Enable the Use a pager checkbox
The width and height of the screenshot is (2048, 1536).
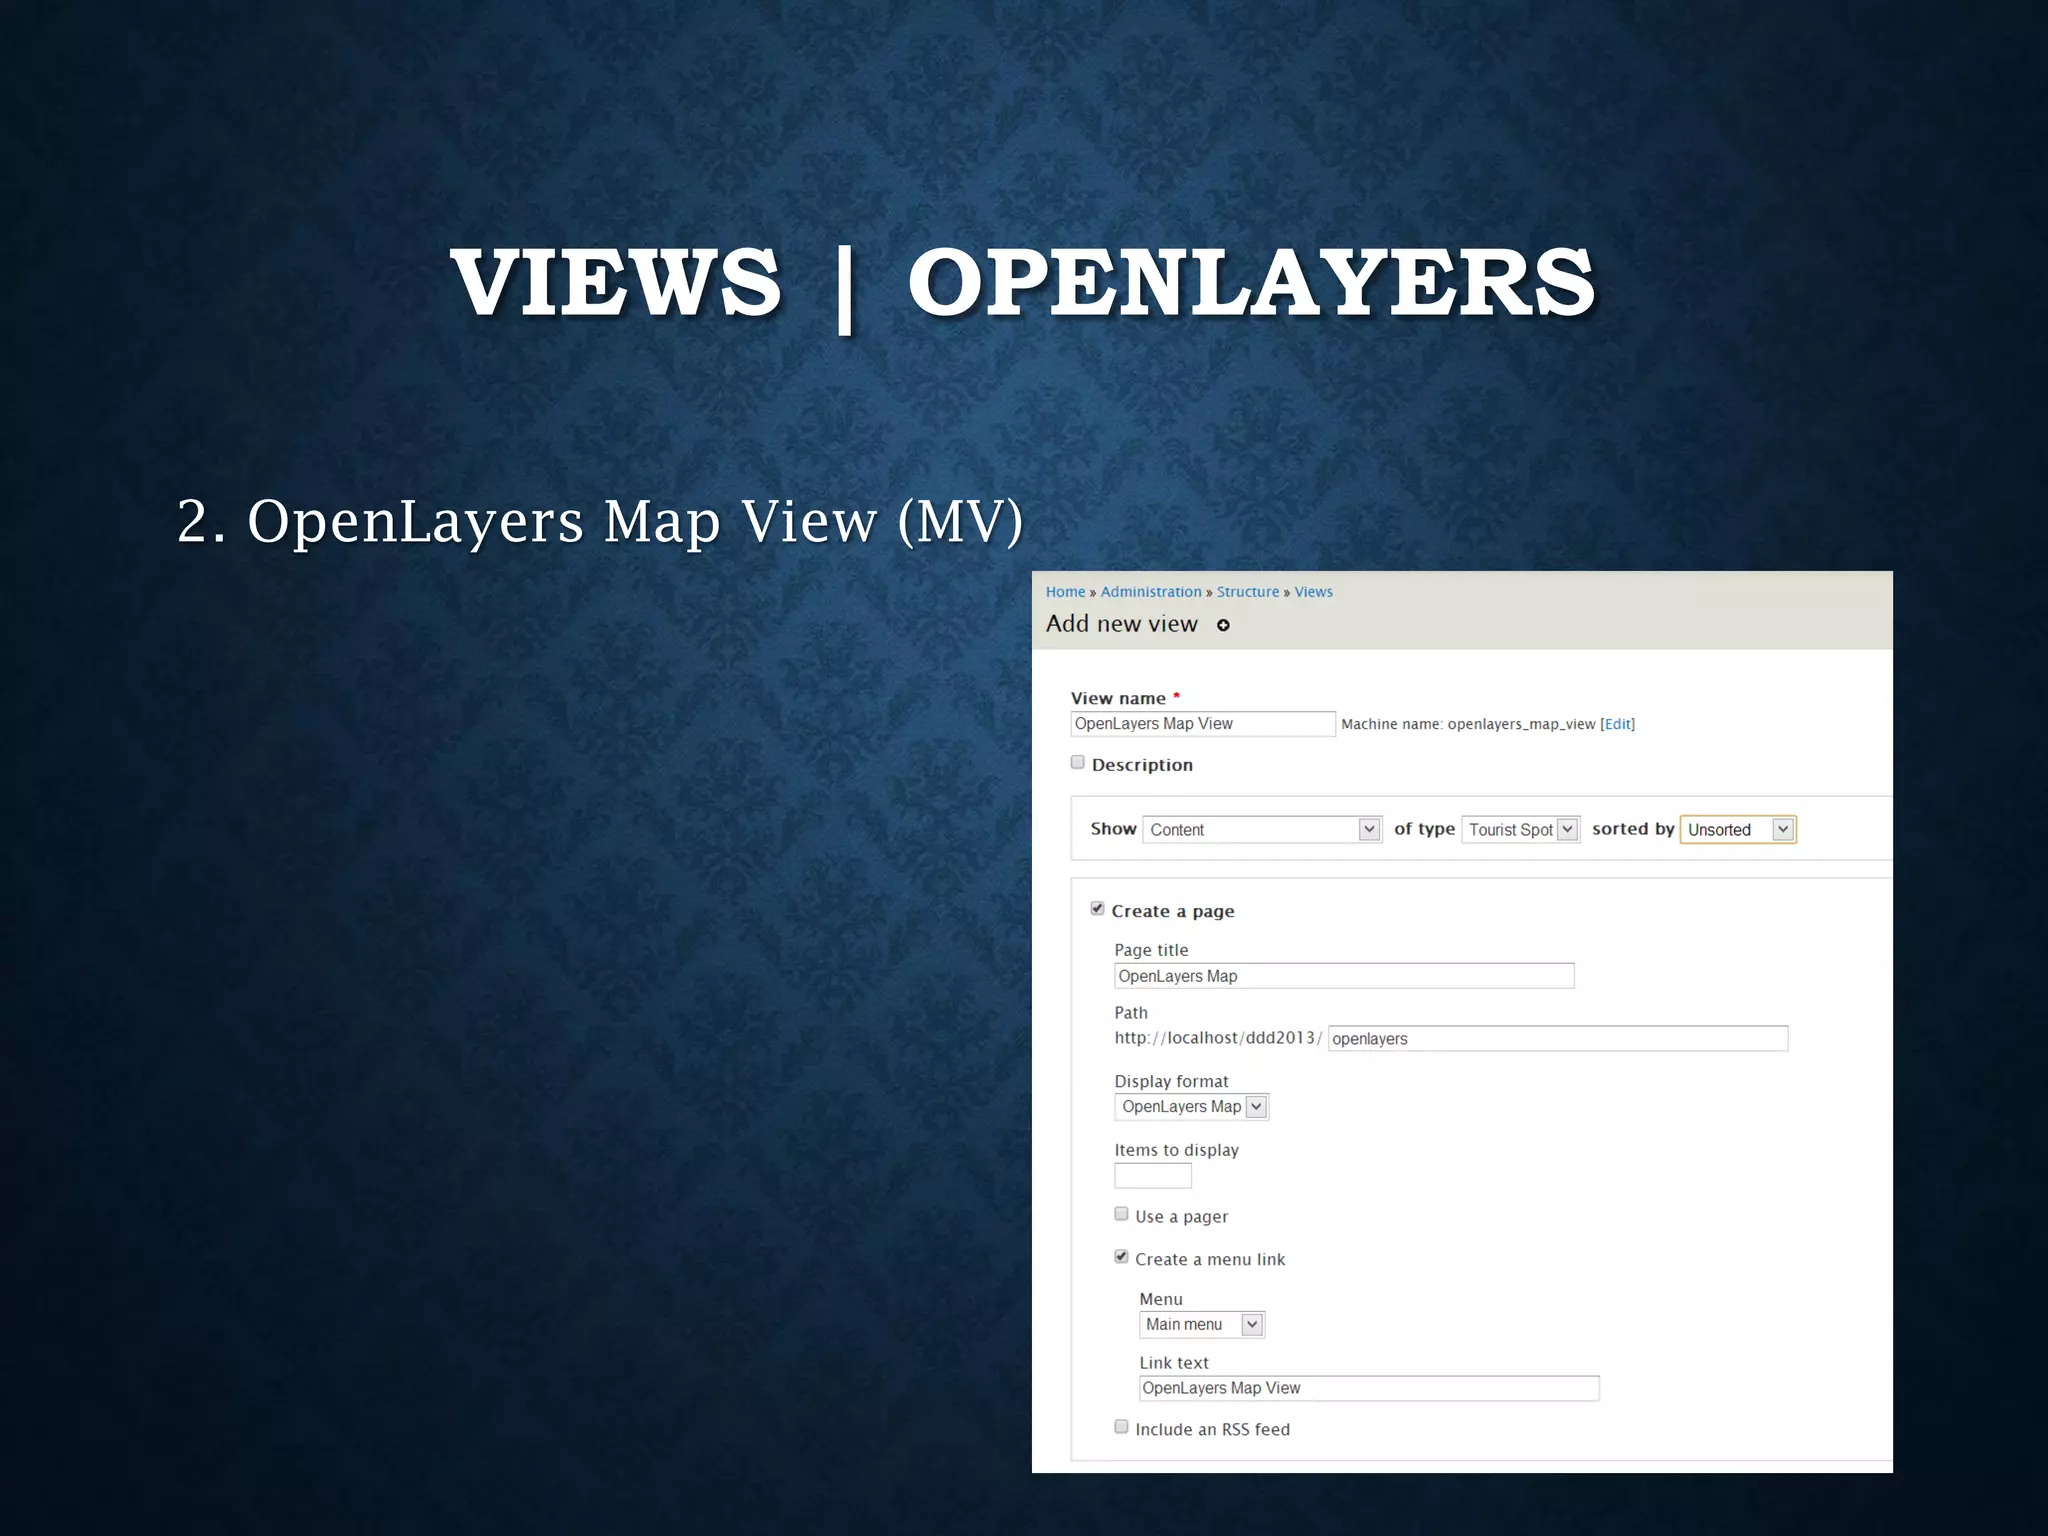pos(1121,1214)
